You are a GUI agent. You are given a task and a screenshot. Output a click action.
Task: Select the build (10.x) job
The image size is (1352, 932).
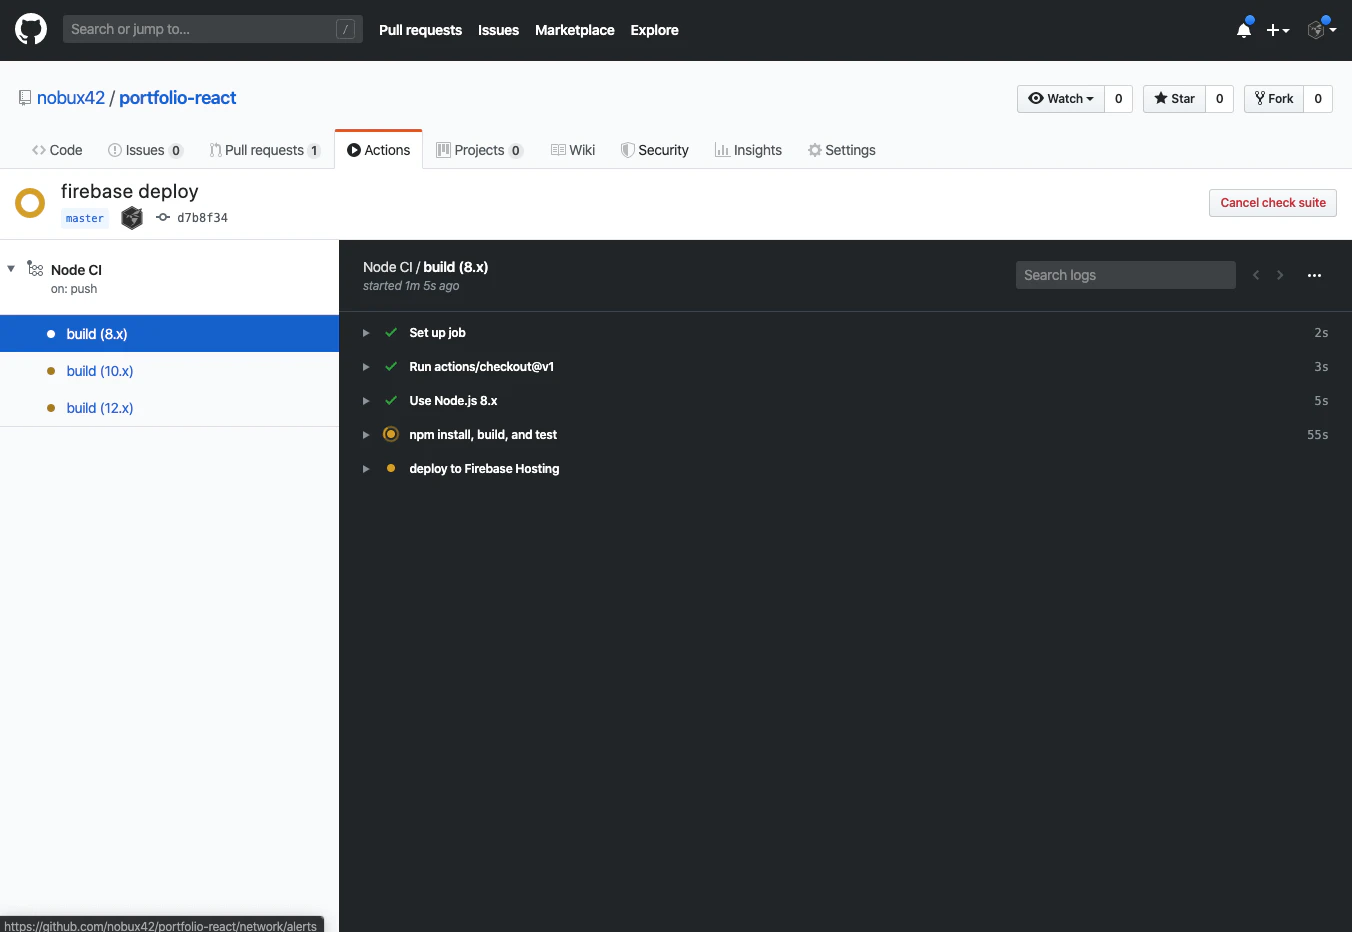click(x=170, y=371)
